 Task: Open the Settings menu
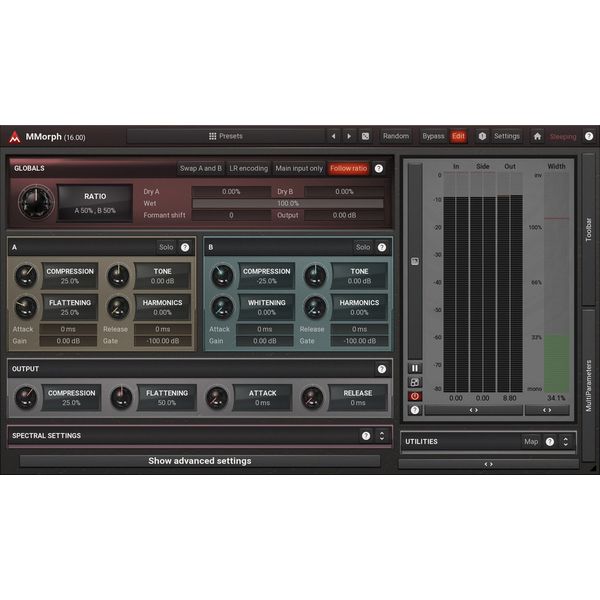tap(507, 136)
